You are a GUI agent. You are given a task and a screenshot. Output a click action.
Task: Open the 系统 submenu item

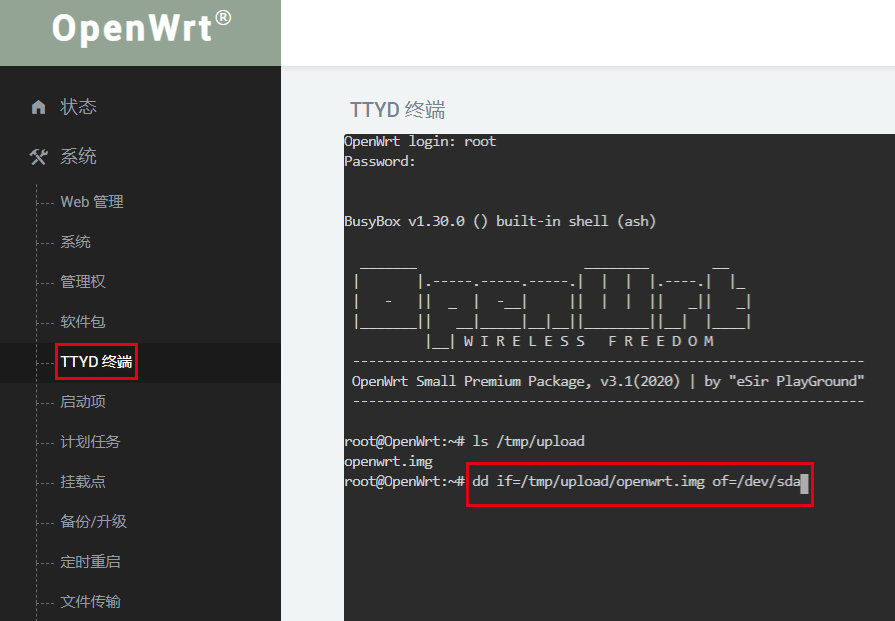(76, 242)
